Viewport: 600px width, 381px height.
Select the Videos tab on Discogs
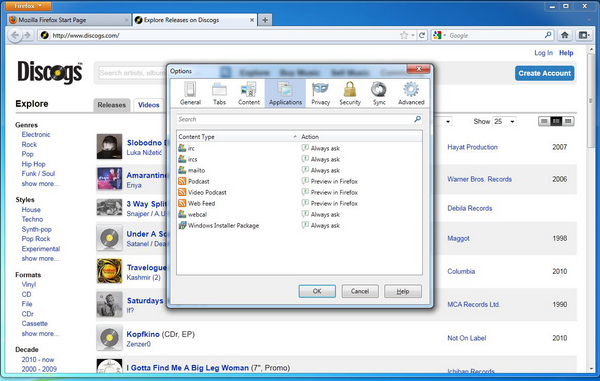click(x=148, y=105)
